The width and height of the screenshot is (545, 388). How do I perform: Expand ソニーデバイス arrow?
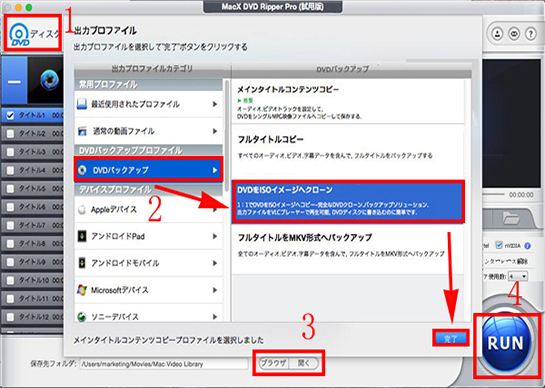(x=215, y=317)
